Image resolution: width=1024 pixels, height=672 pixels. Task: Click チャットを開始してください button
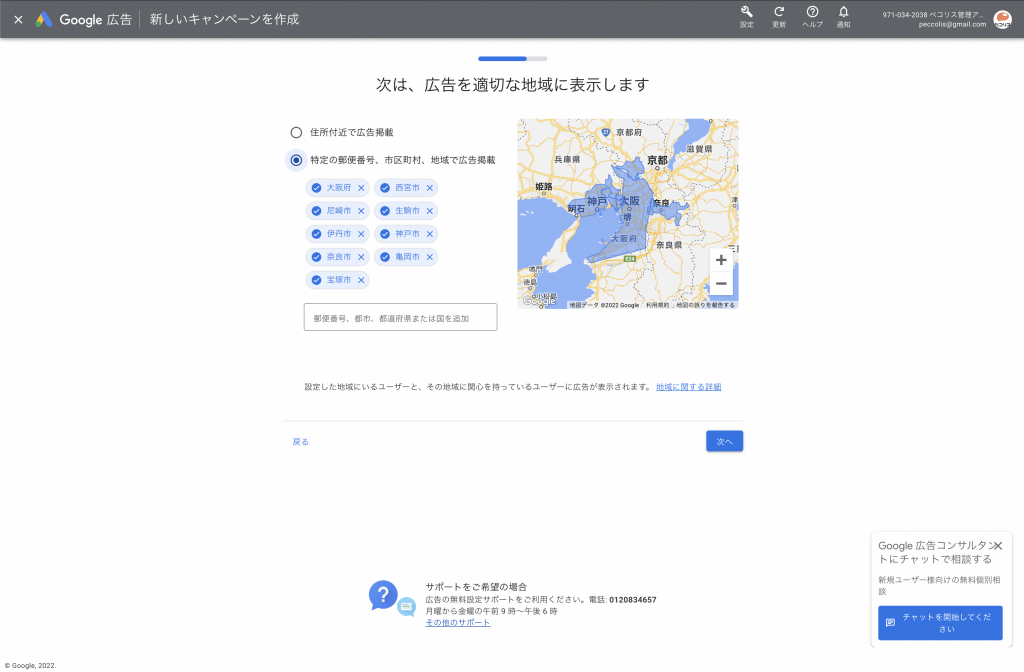coord(940,623)
